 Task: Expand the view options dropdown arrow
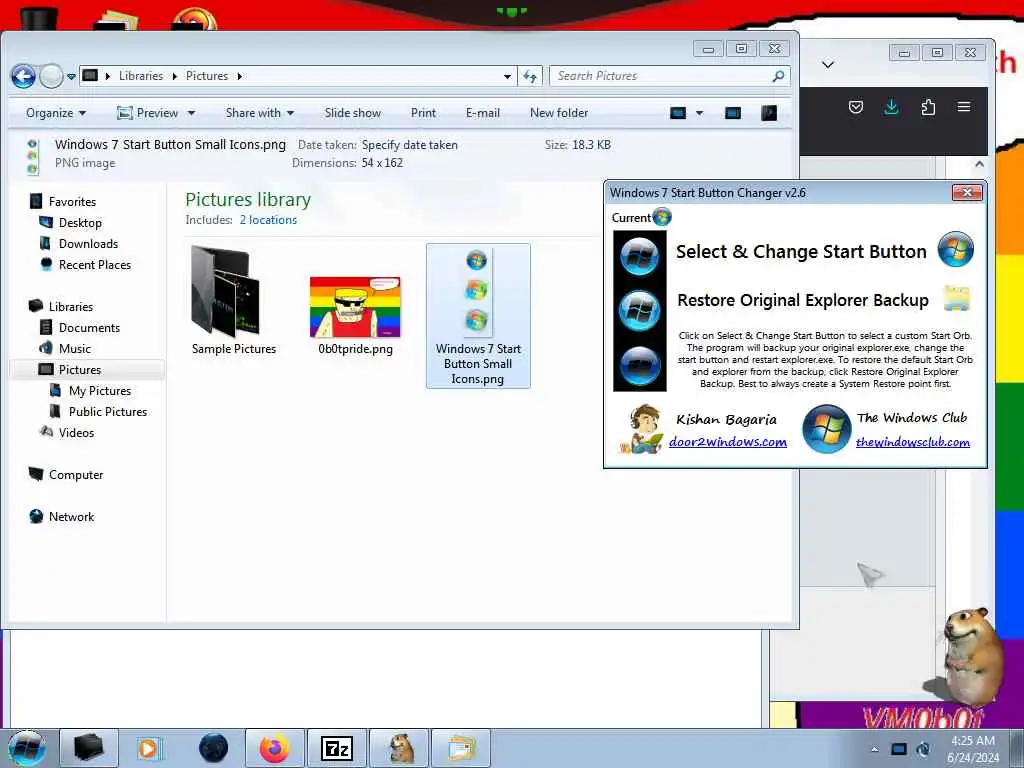coord(699,113)
